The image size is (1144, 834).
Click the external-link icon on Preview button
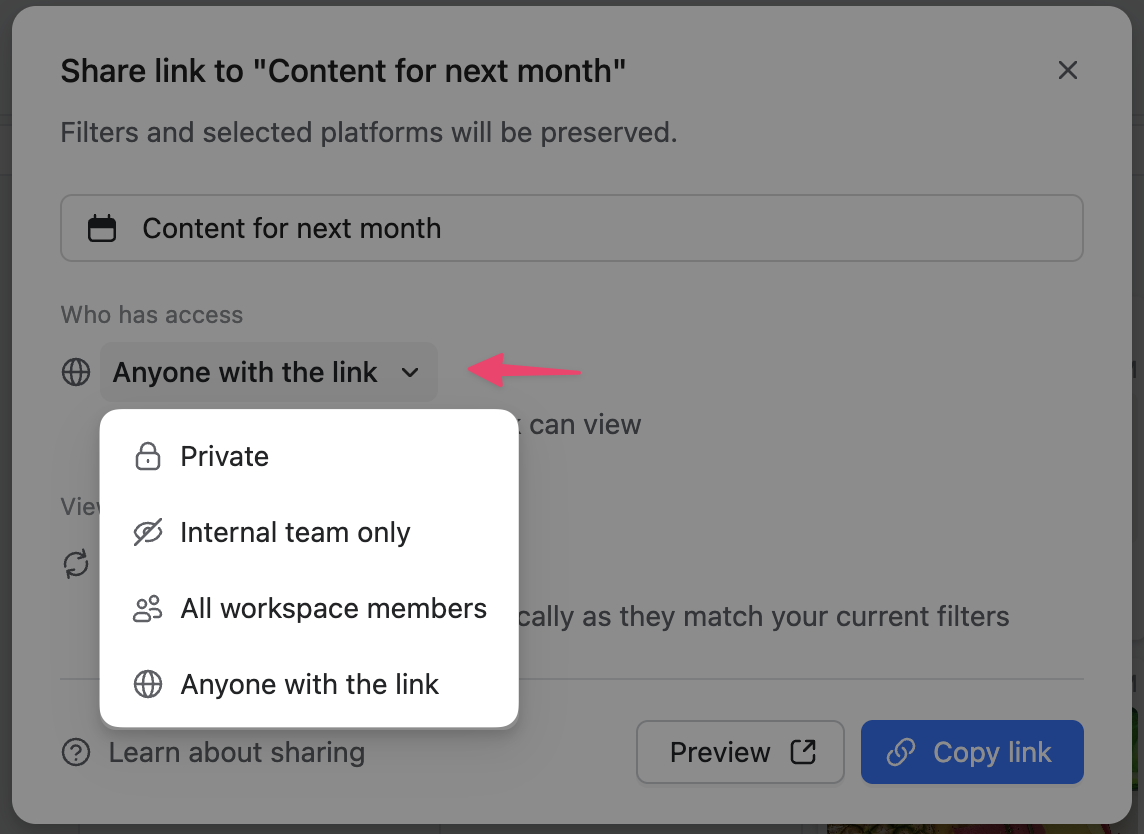point(803,752)
